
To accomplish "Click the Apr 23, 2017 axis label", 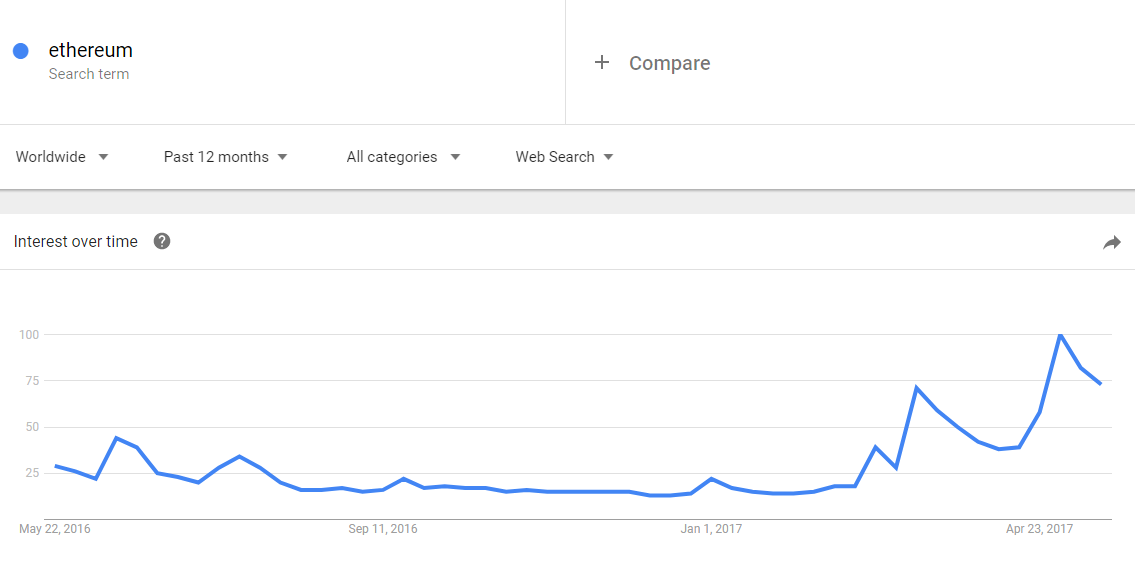I will pos(1039,529).
